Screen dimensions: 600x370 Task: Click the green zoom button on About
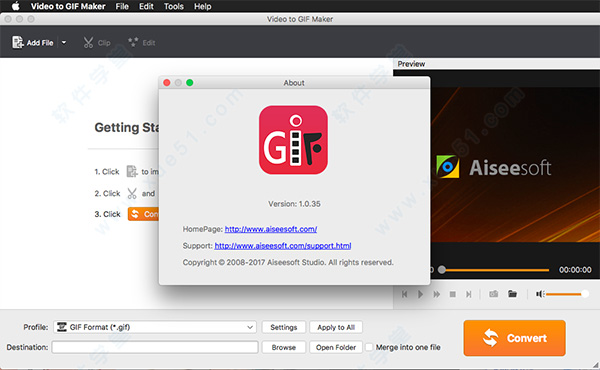(x=189, y=83)
